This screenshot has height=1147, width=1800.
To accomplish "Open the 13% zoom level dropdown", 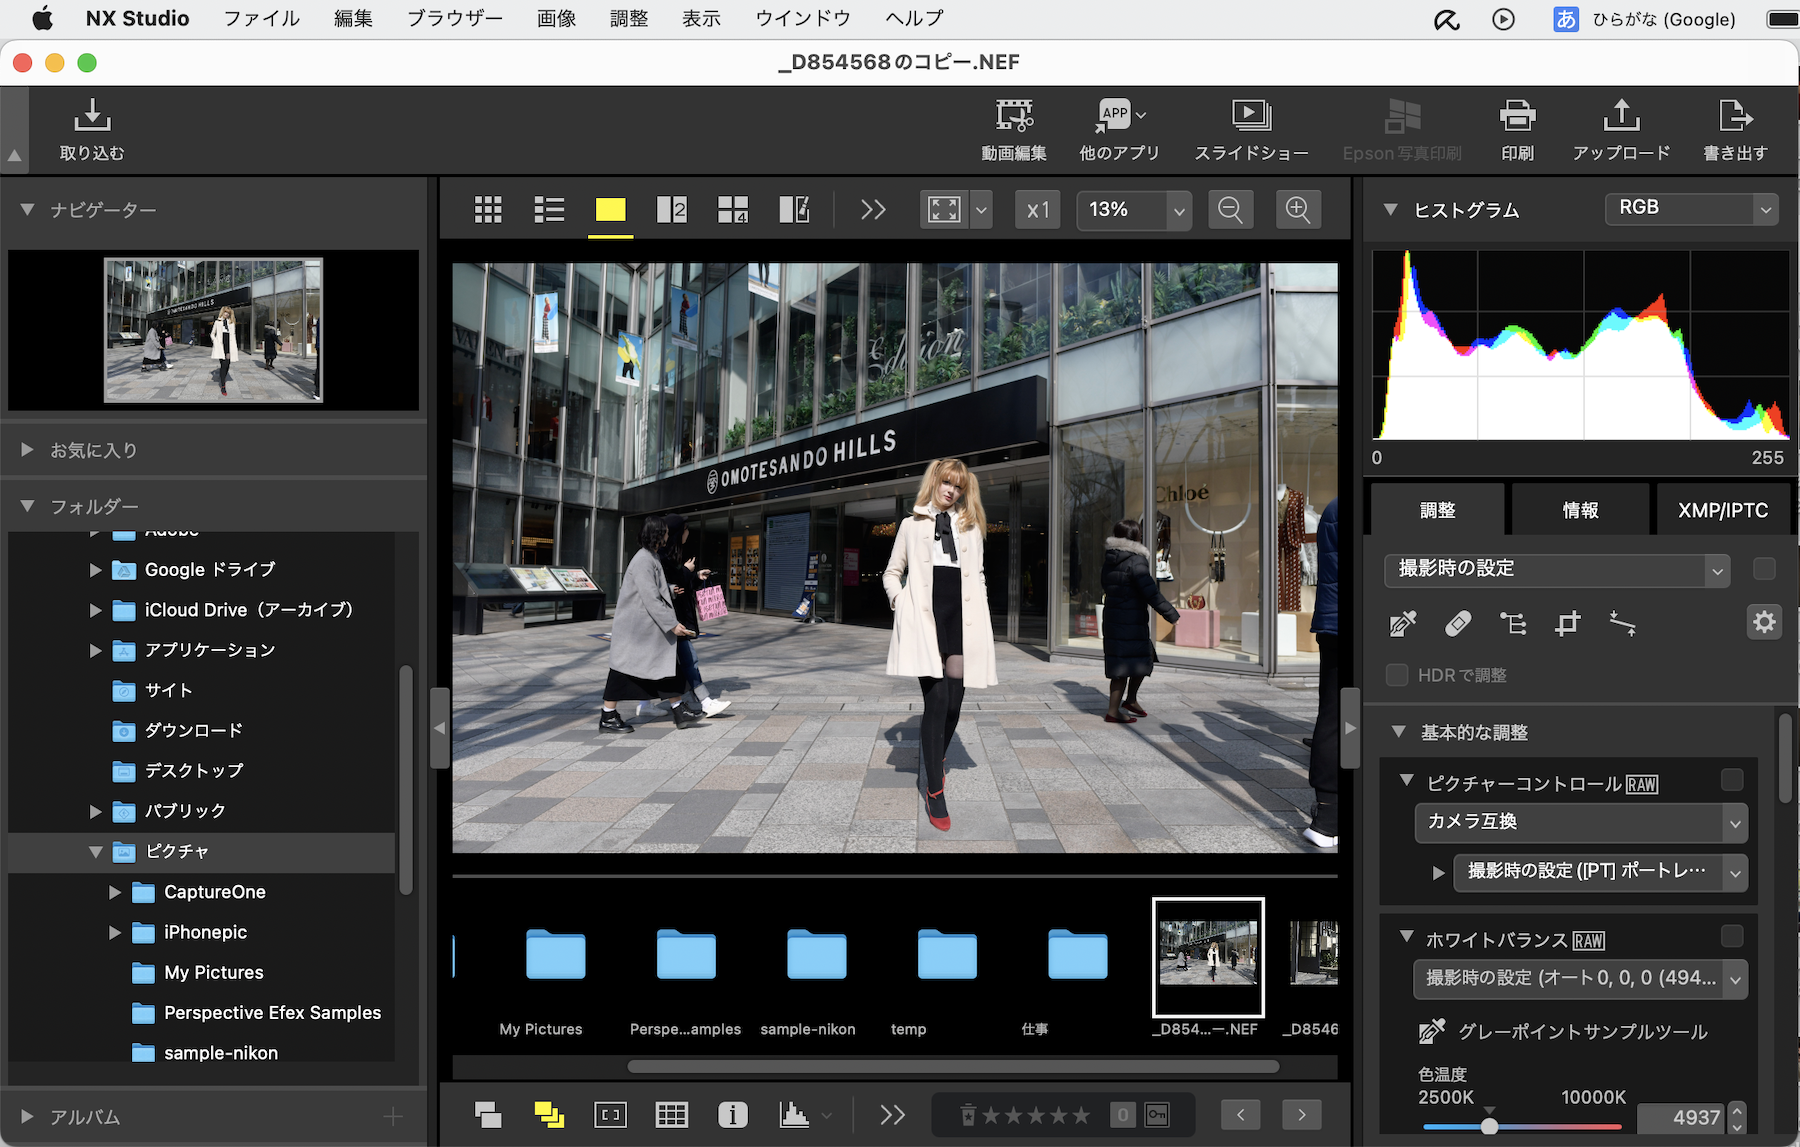I will coord(1133,210).
